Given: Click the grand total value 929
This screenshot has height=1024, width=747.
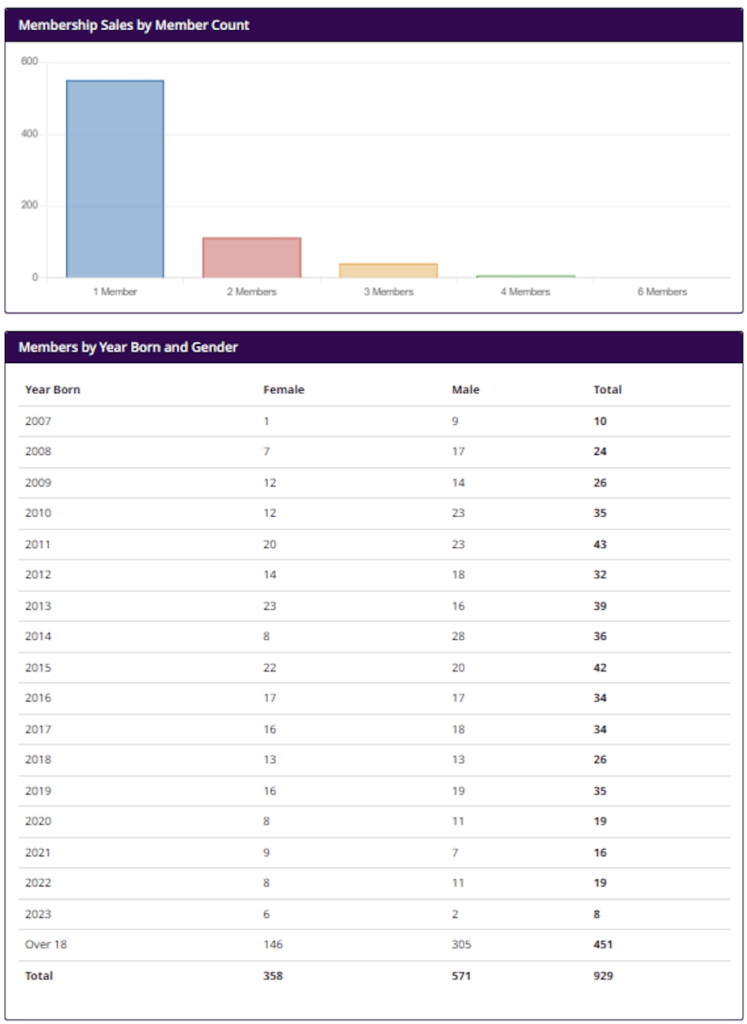Looking at the screenshot, I should pos(603,975).
